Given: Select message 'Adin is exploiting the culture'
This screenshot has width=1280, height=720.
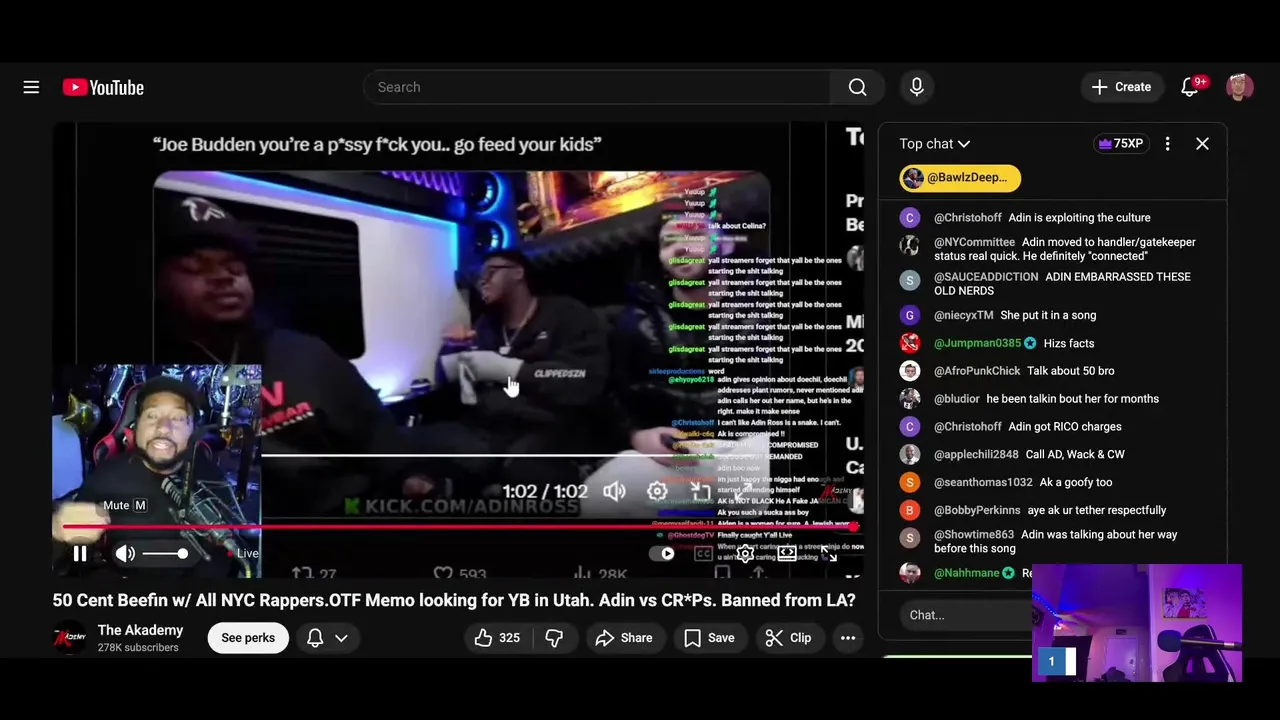Looking at the screenshot, I should (x=1079, y=218).
